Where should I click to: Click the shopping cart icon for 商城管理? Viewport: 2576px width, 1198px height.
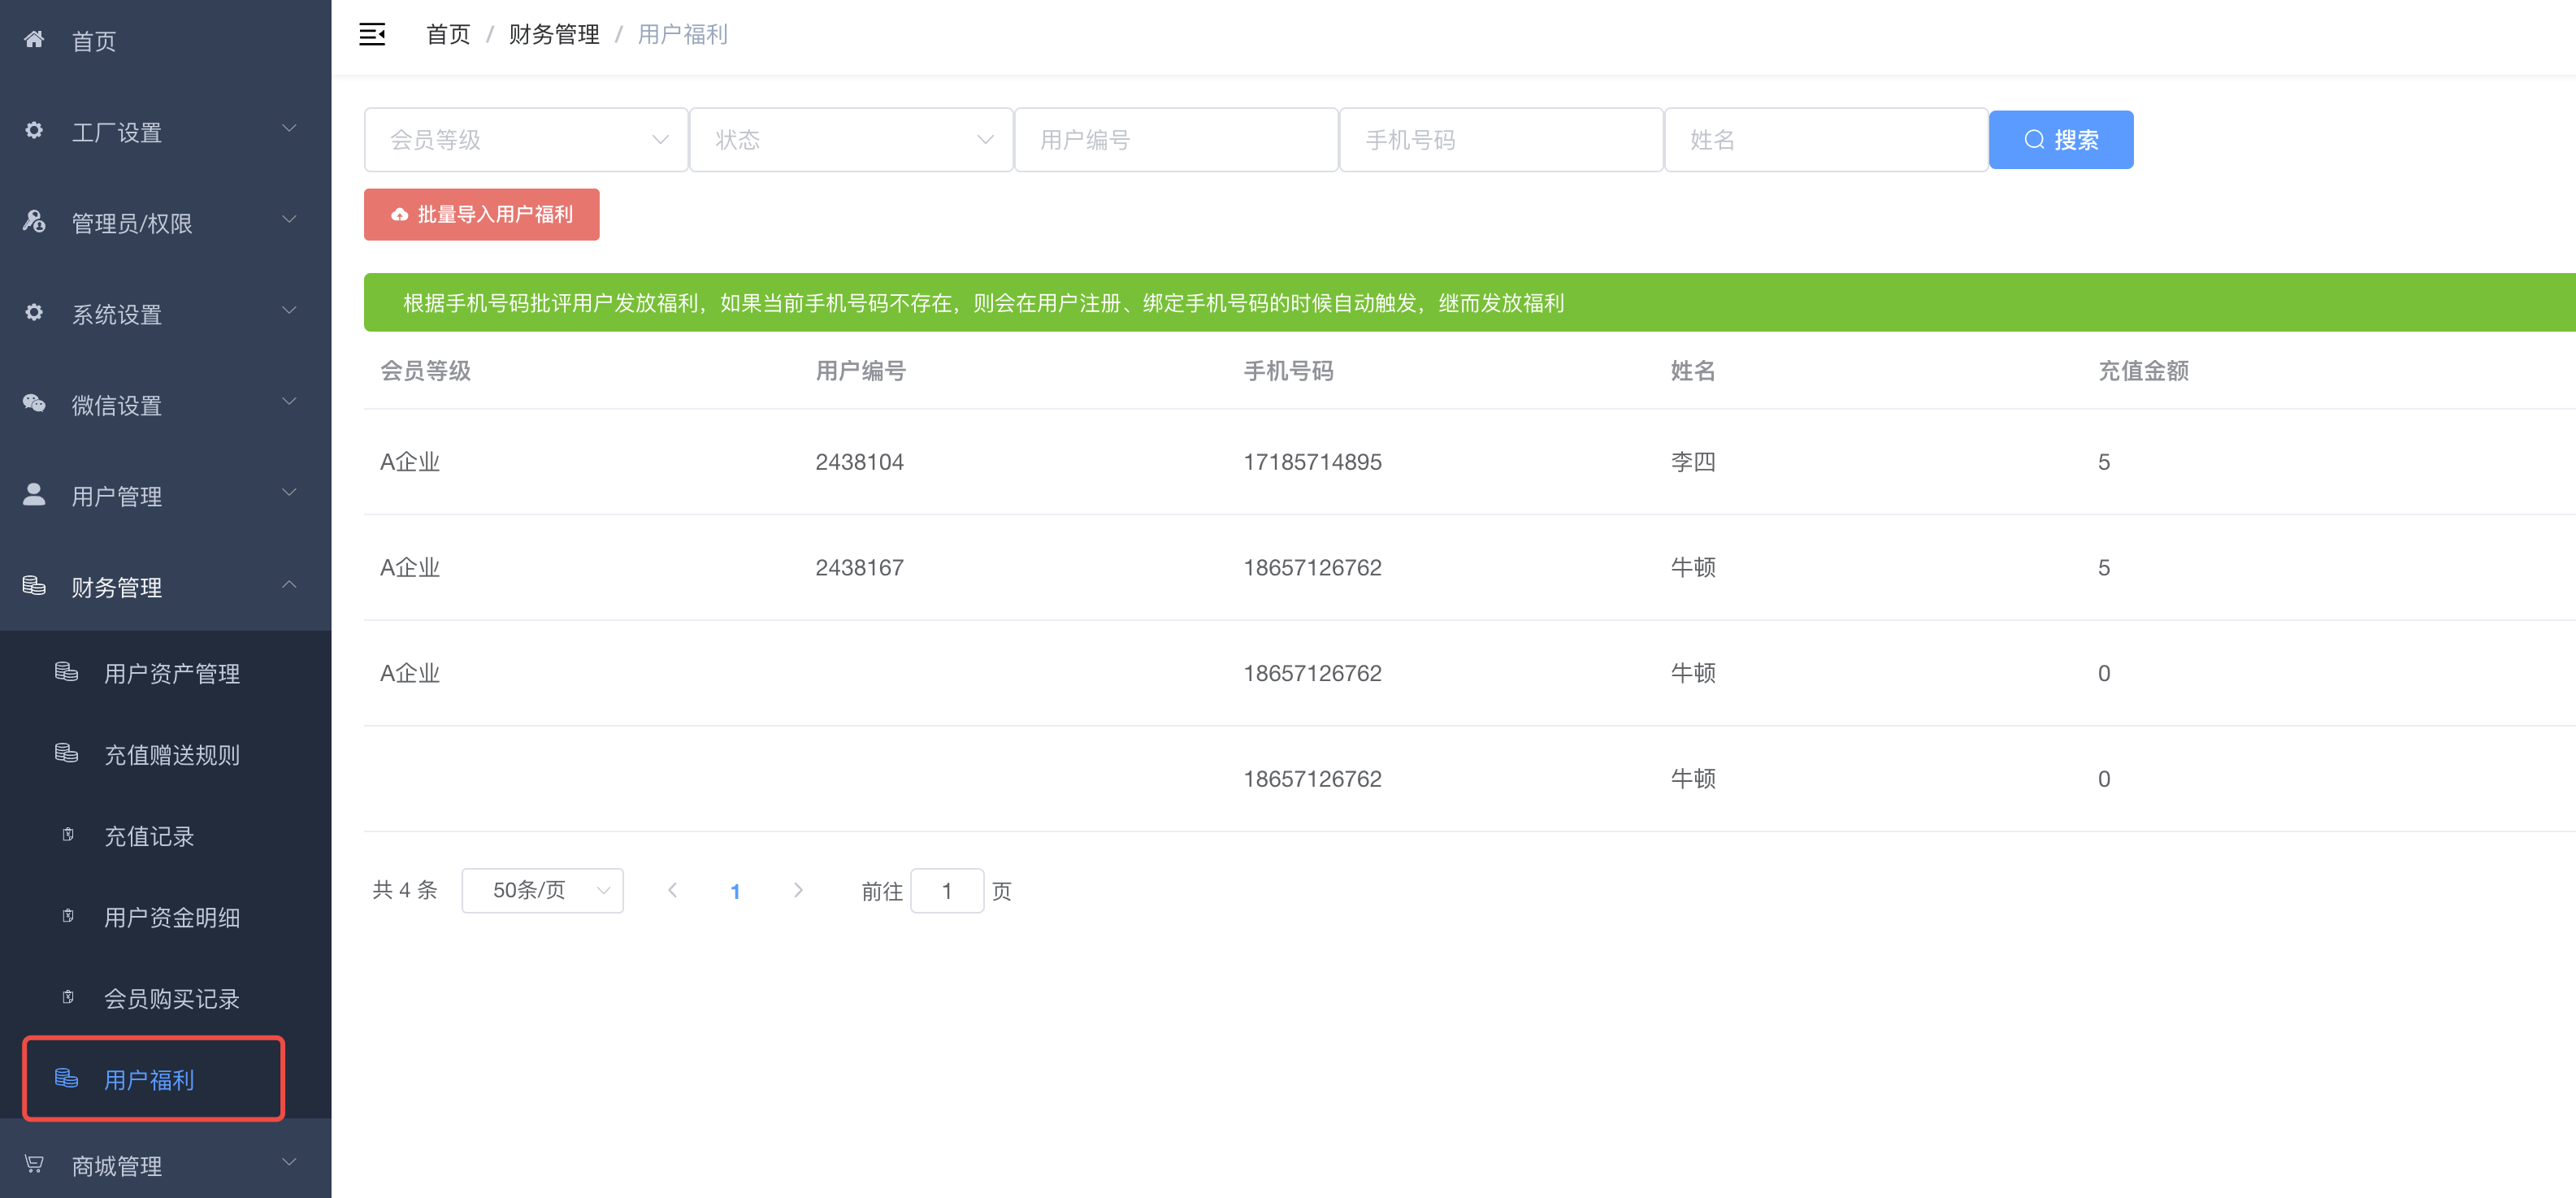pyautogui.click(x=34, y=1164)
